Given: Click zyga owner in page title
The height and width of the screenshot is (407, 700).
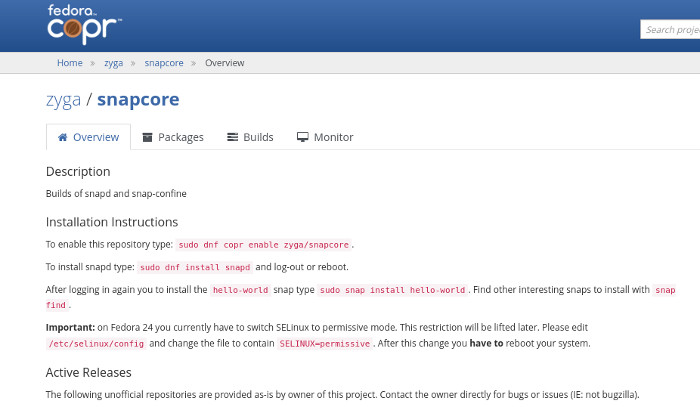Looking at the screenshot, I should coord(63,100).
